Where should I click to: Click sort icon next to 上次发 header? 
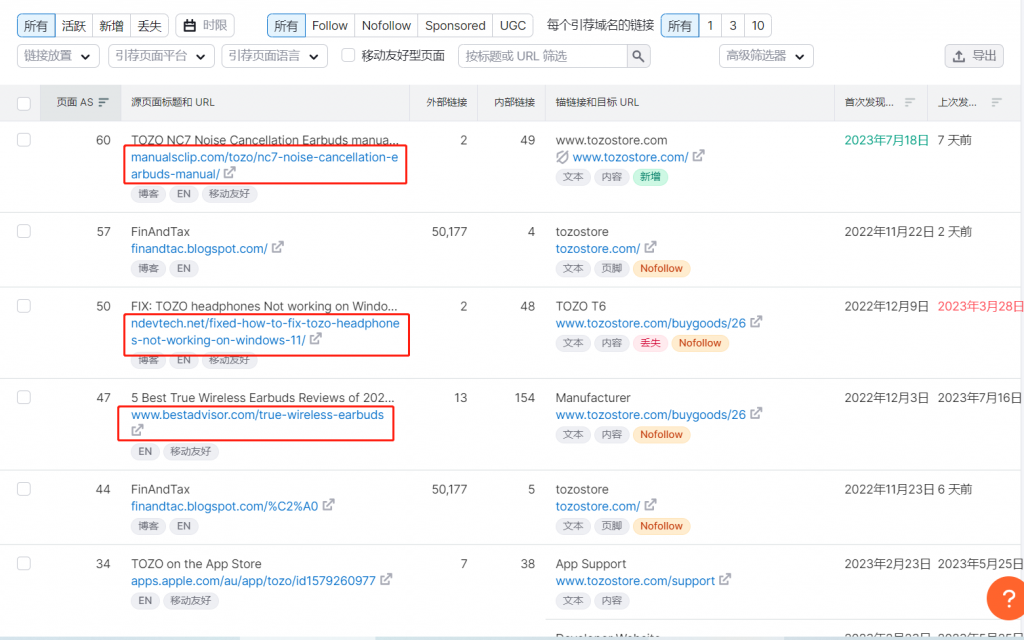click(x=997, y=102)
